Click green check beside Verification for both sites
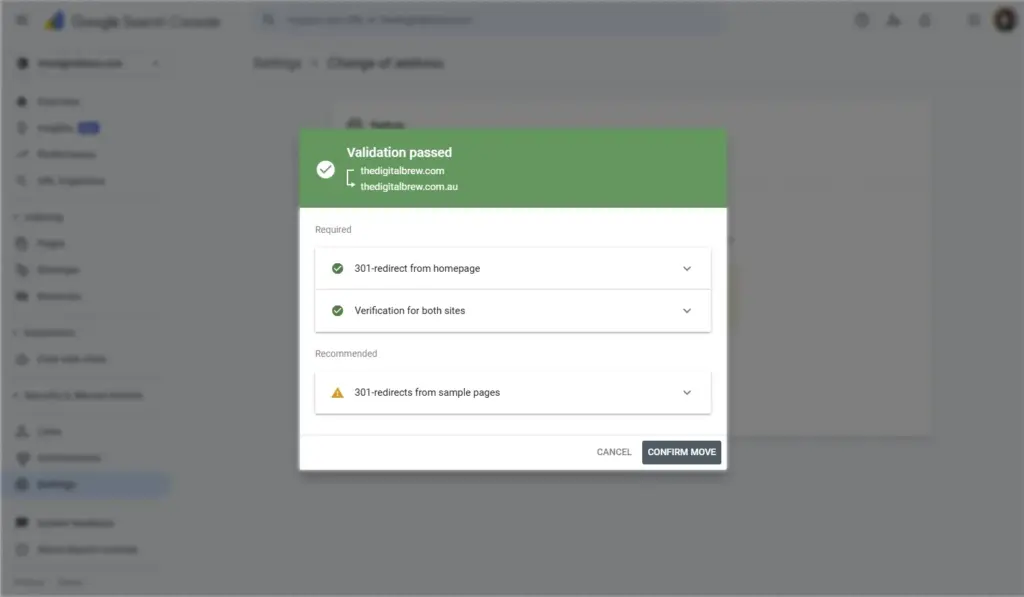The height and width of the screenshot is (597, 1024). tap(337, 311)
